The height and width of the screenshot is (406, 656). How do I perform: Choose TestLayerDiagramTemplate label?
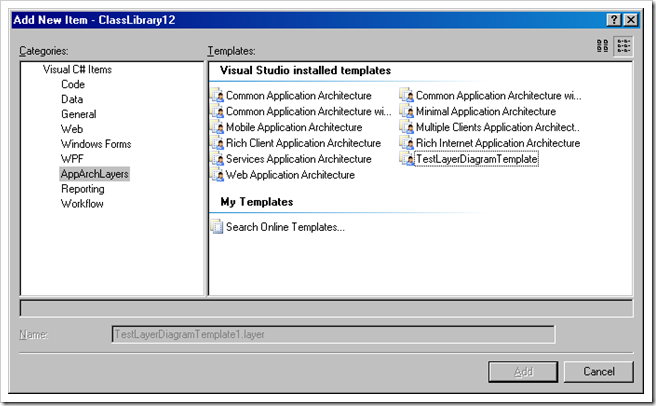coord(477,159)
